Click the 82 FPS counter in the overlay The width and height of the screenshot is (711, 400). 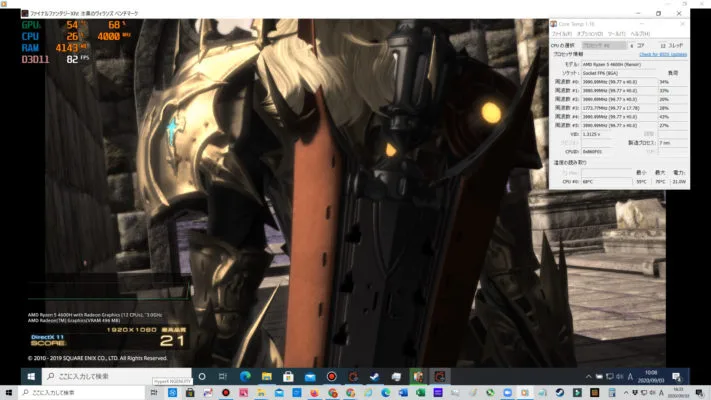click(77, 59)
